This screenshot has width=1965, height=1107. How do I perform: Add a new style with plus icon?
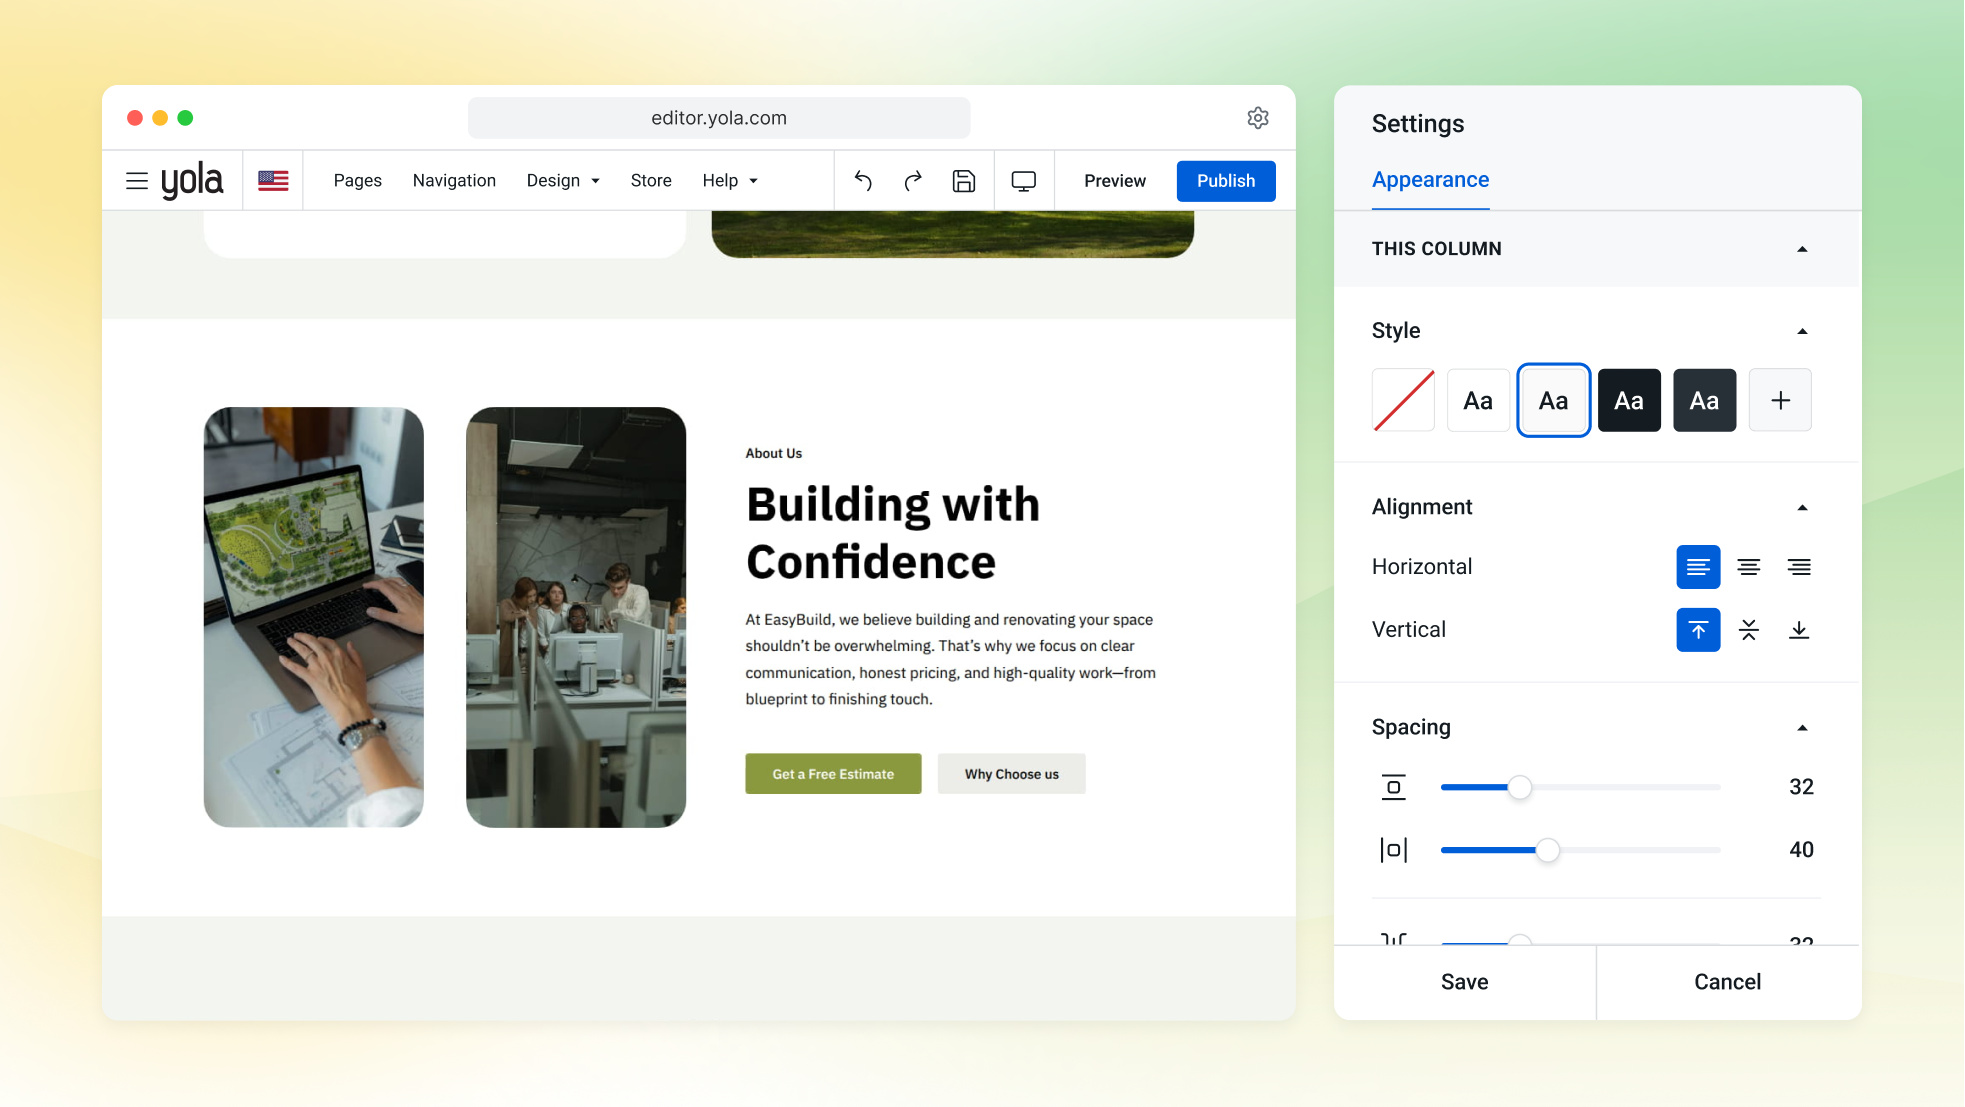pos(1780,400)
